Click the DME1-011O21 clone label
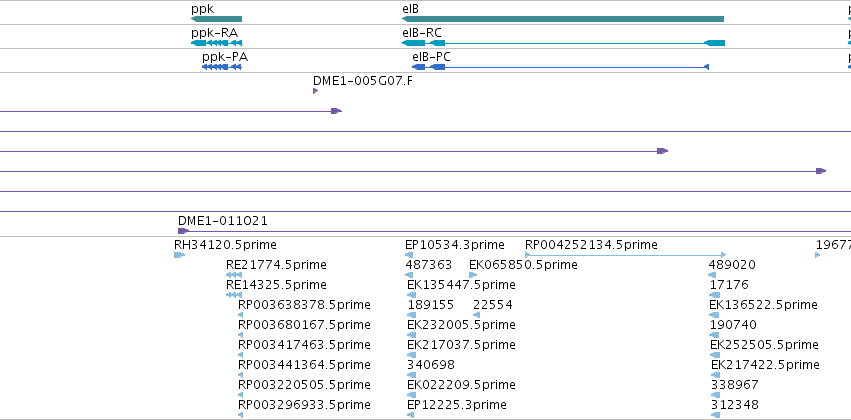The height and width of the screenshot is (420, 851). [223, 221]
